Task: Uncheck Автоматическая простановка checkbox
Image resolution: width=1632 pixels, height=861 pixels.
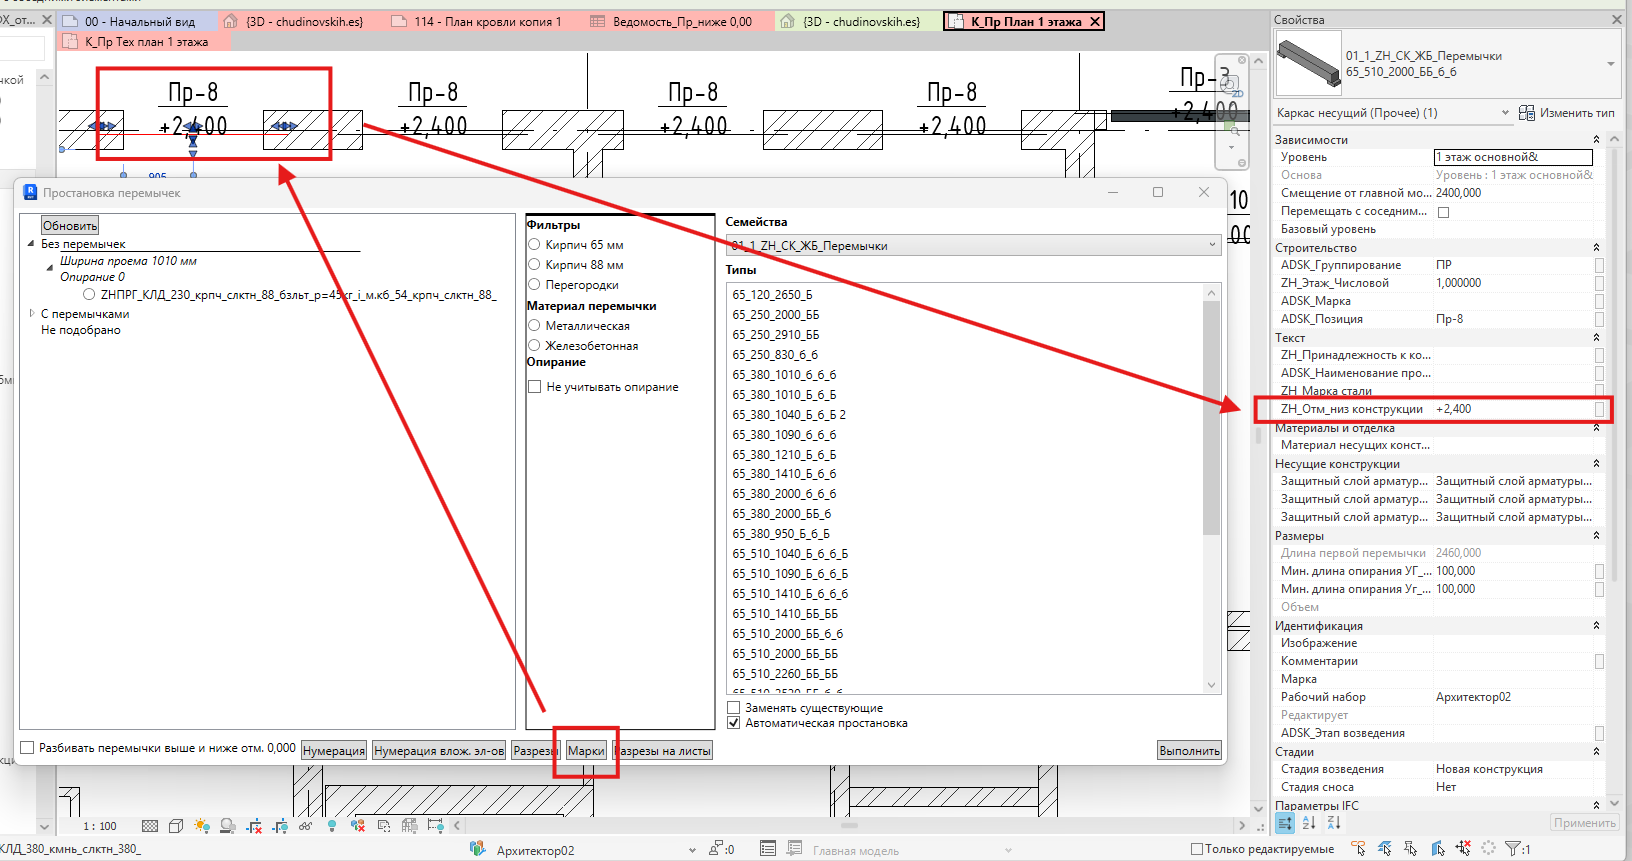Action: [x=734, y=723]
